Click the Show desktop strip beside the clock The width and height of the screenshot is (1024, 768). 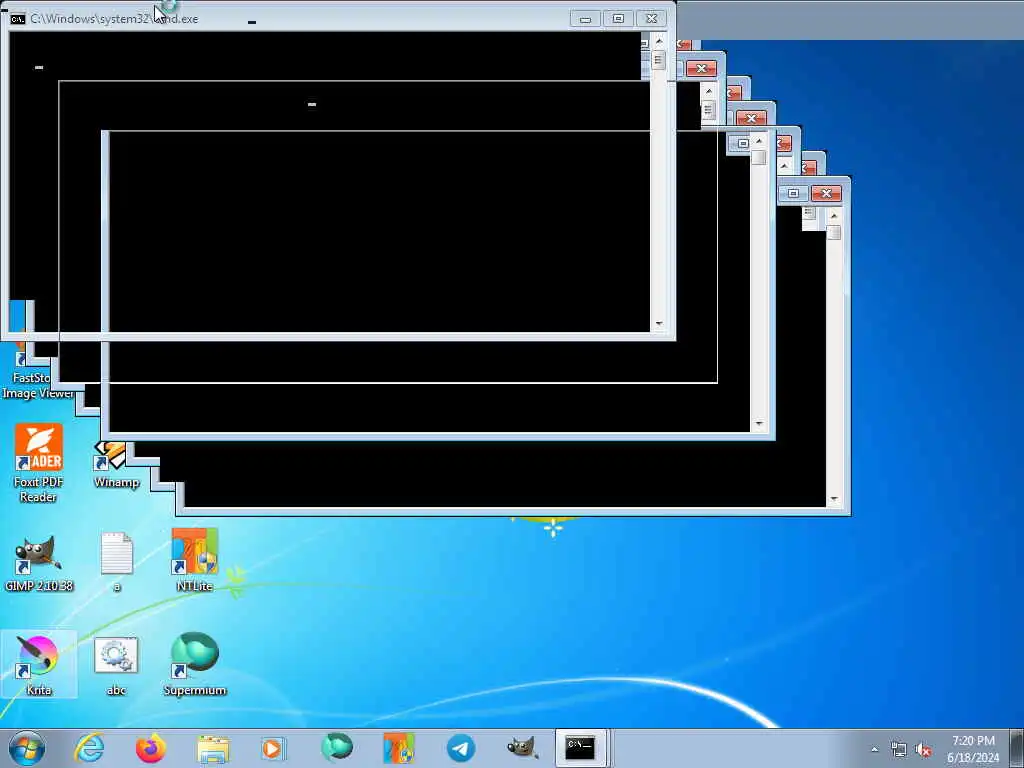click(1017, 748)
